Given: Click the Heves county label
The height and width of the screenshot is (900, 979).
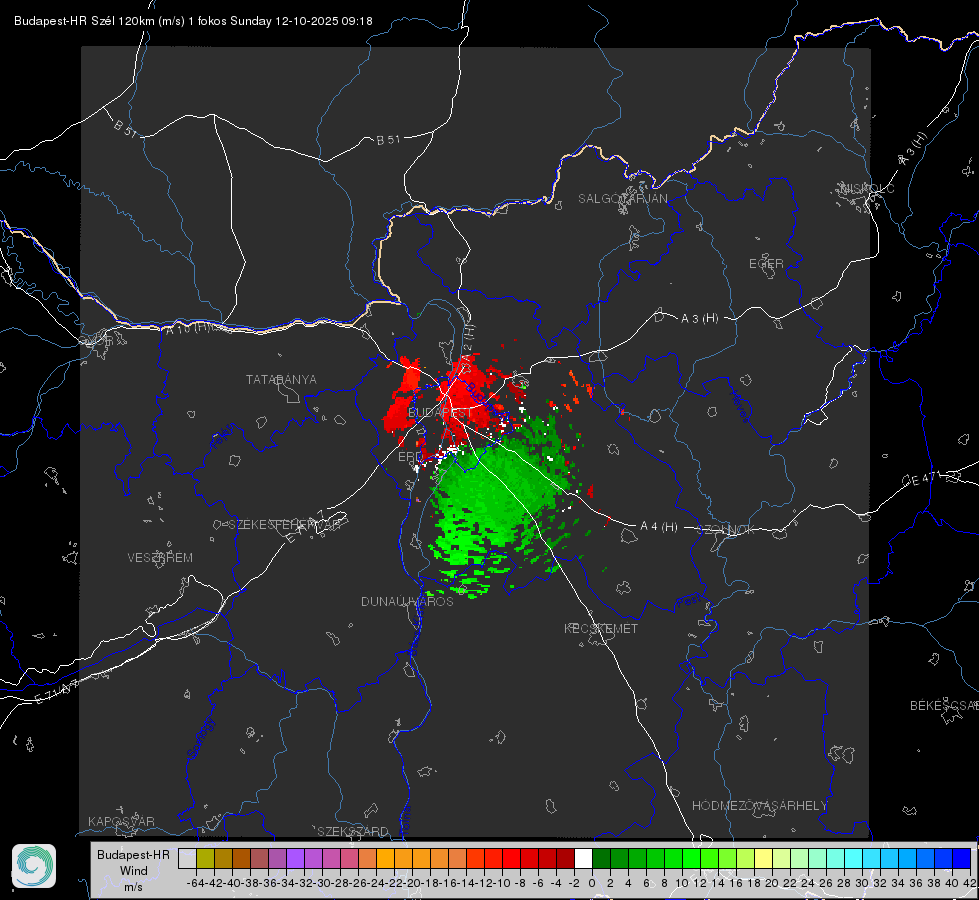Looking at the screenshot, I should (x=740, y=407).
